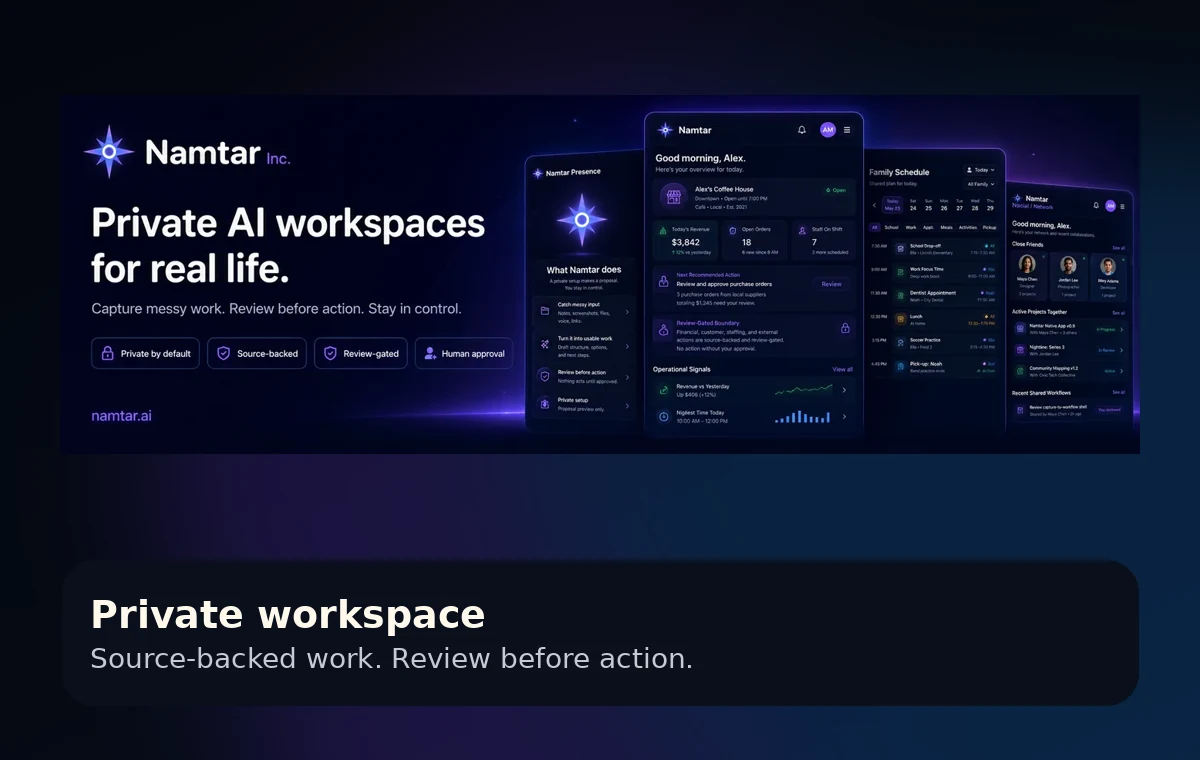Select the Meals filter tab
The height and width of the screenshot is (760, 1200).
(947, 227)
